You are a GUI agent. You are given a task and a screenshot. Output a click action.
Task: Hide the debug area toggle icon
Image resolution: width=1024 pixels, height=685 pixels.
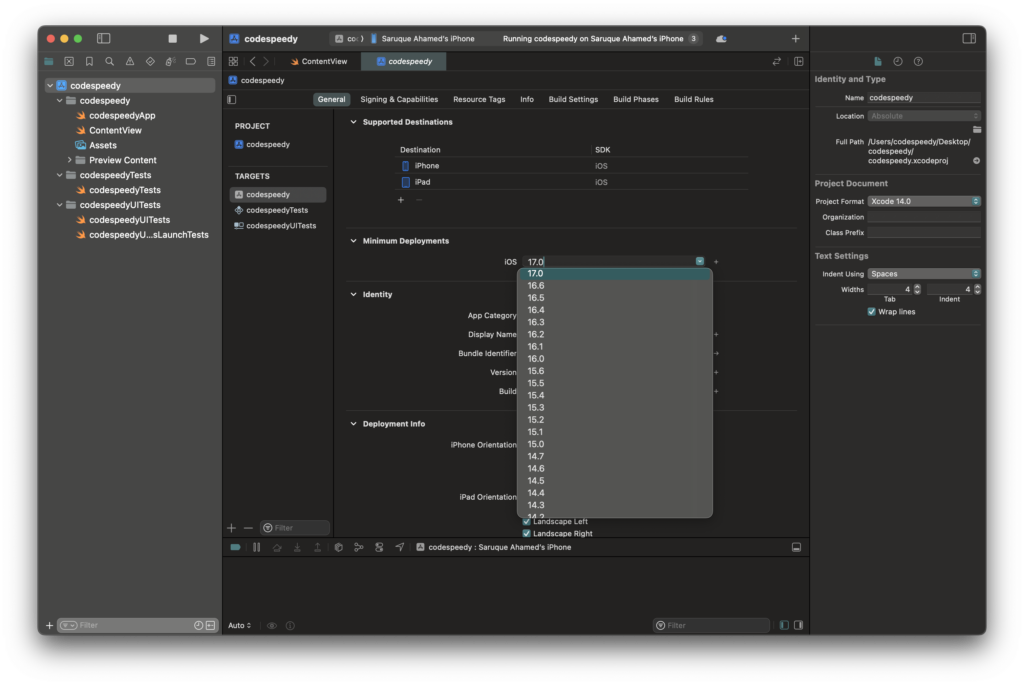point(796,547)
